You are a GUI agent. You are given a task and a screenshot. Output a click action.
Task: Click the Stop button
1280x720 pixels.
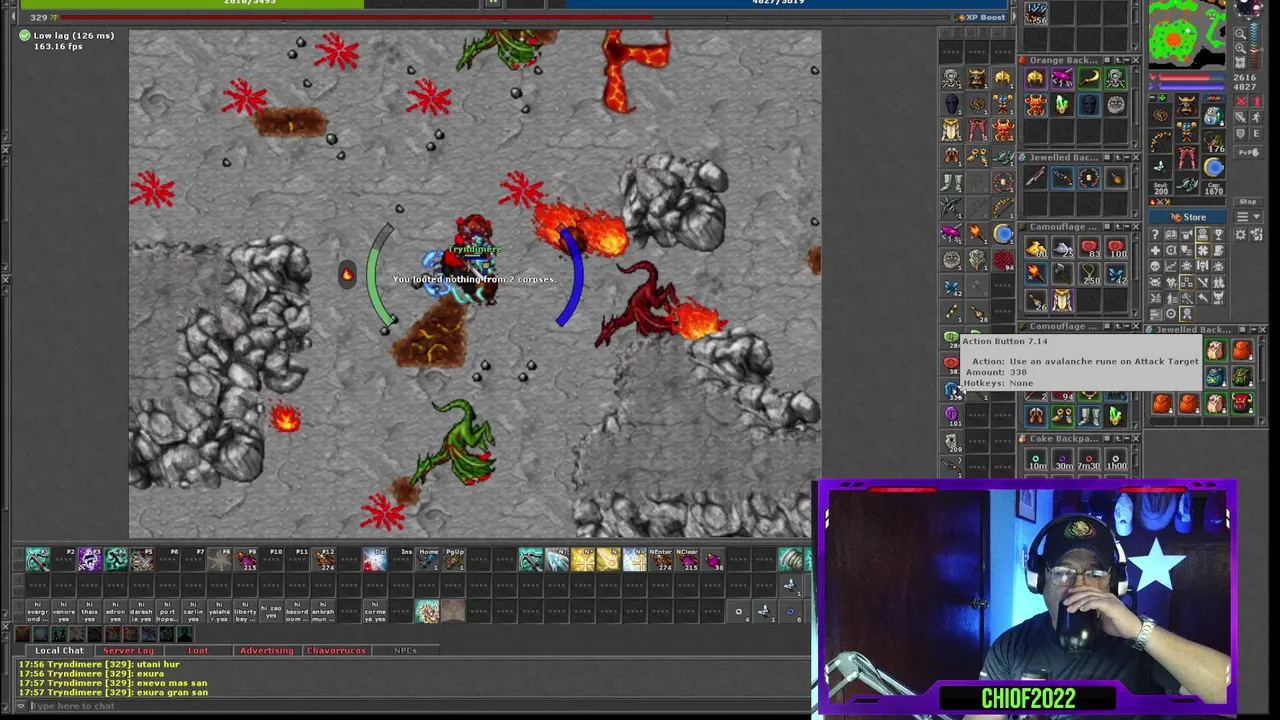coord(1248,202)
